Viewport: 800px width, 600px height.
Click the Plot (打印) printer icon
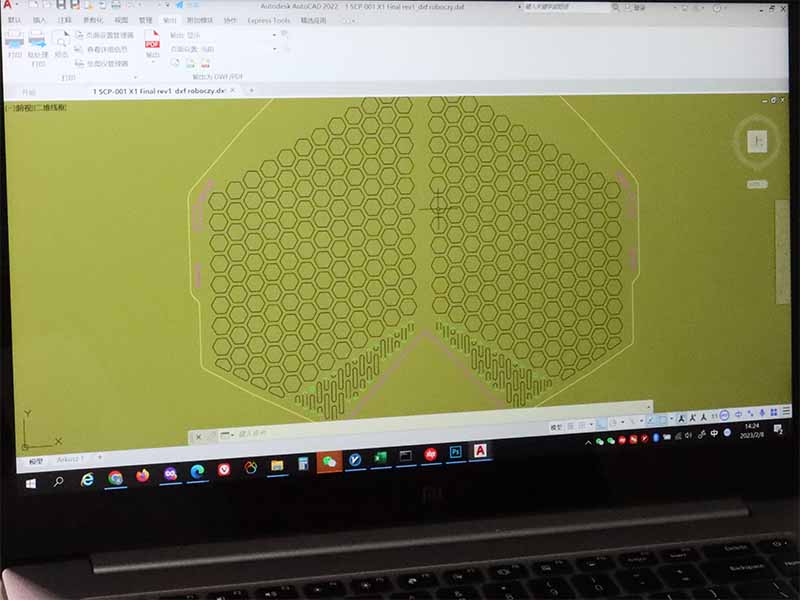[14, 42]
